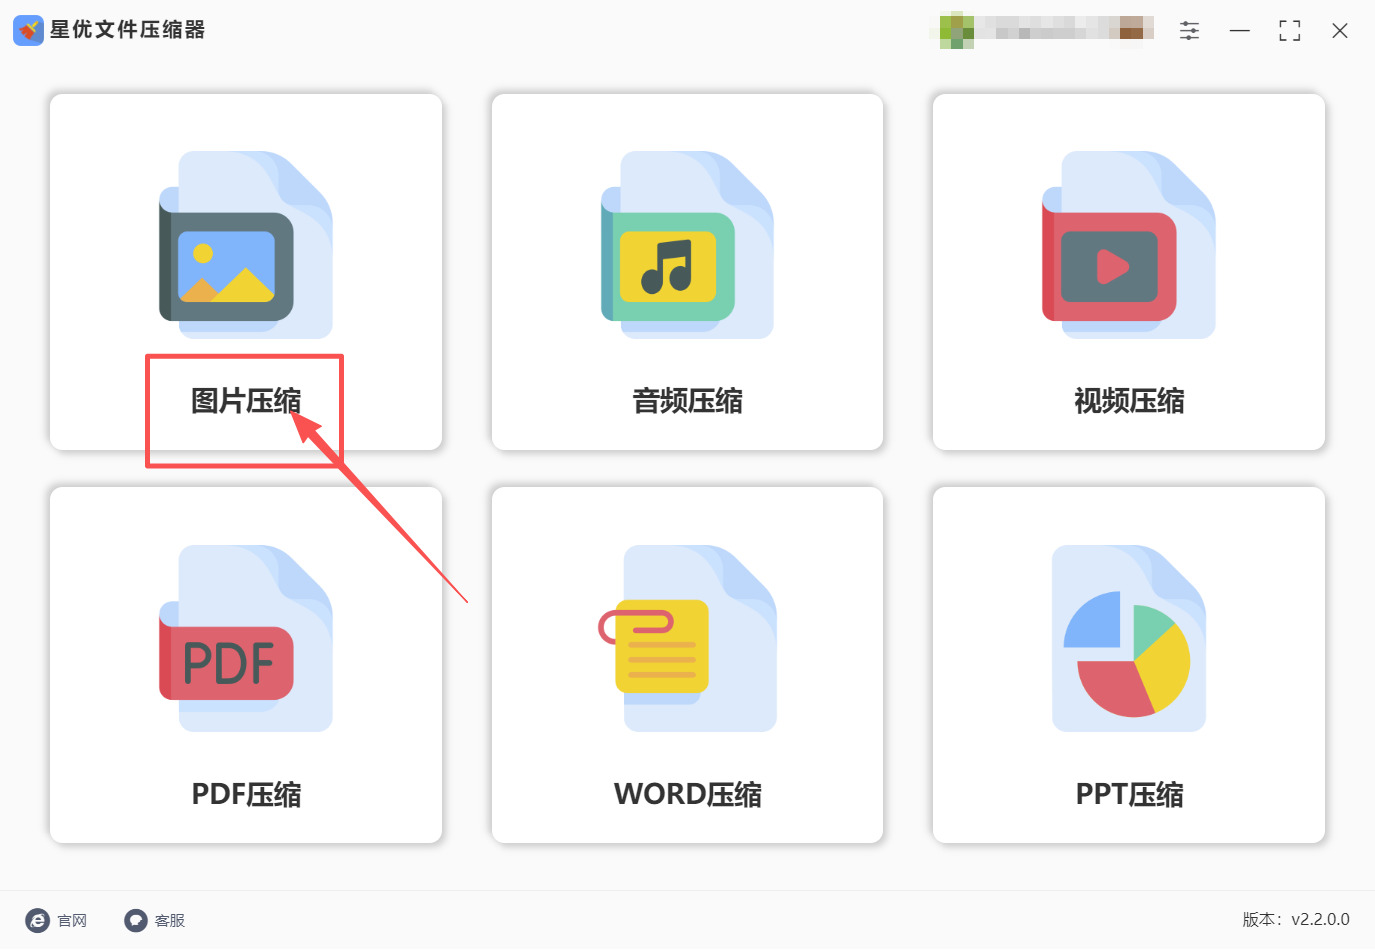Select the 视频压缩 label
This screenshot has width=1375, height=950.
click(x=1129, y=401)
